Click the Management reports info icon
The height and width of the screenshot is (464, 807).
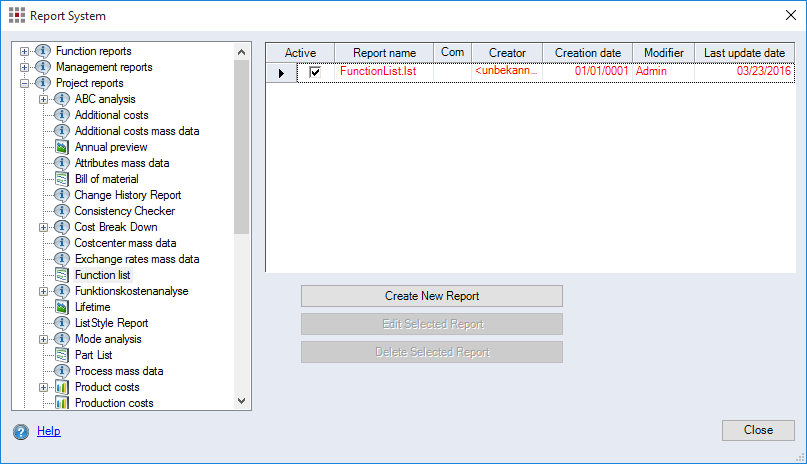pos(43,67)
